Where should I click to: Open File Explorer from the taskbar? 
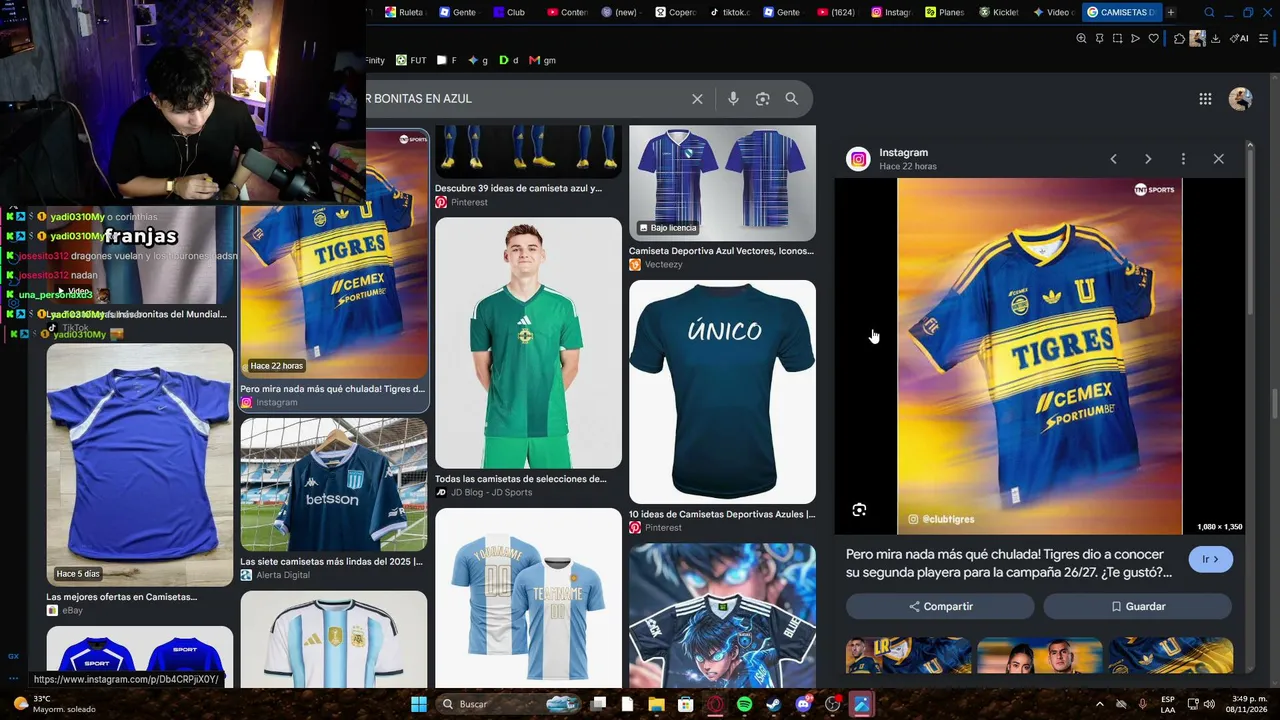(656, 704)
